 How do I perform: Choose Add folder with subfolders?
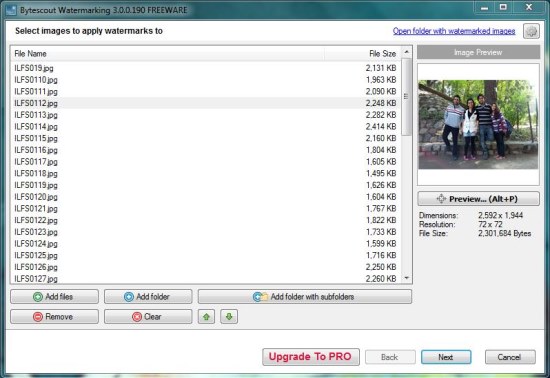(x=305, y=297)
